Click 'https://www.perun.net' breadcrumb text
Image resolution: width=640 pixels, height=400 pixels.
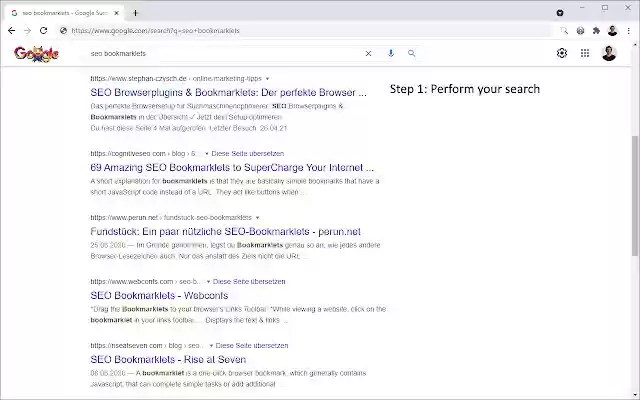[124, 218]
